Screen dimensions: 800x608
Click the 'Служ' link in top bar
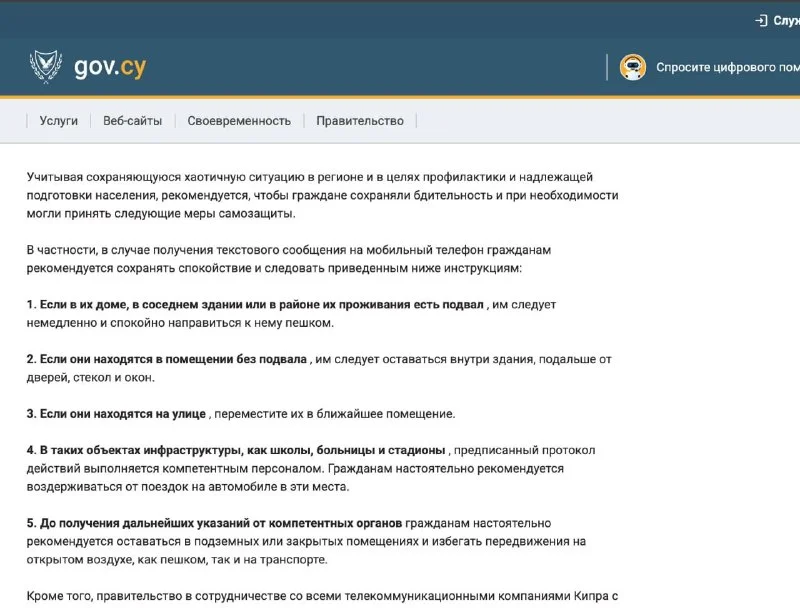tap(786, 21)
